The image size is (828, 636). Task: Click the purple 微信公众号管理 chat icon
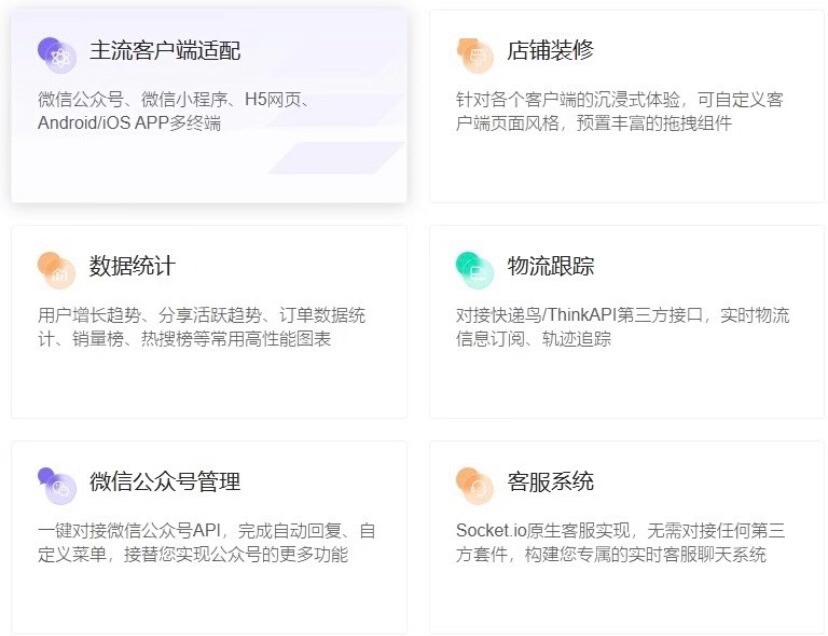[57, 484]
